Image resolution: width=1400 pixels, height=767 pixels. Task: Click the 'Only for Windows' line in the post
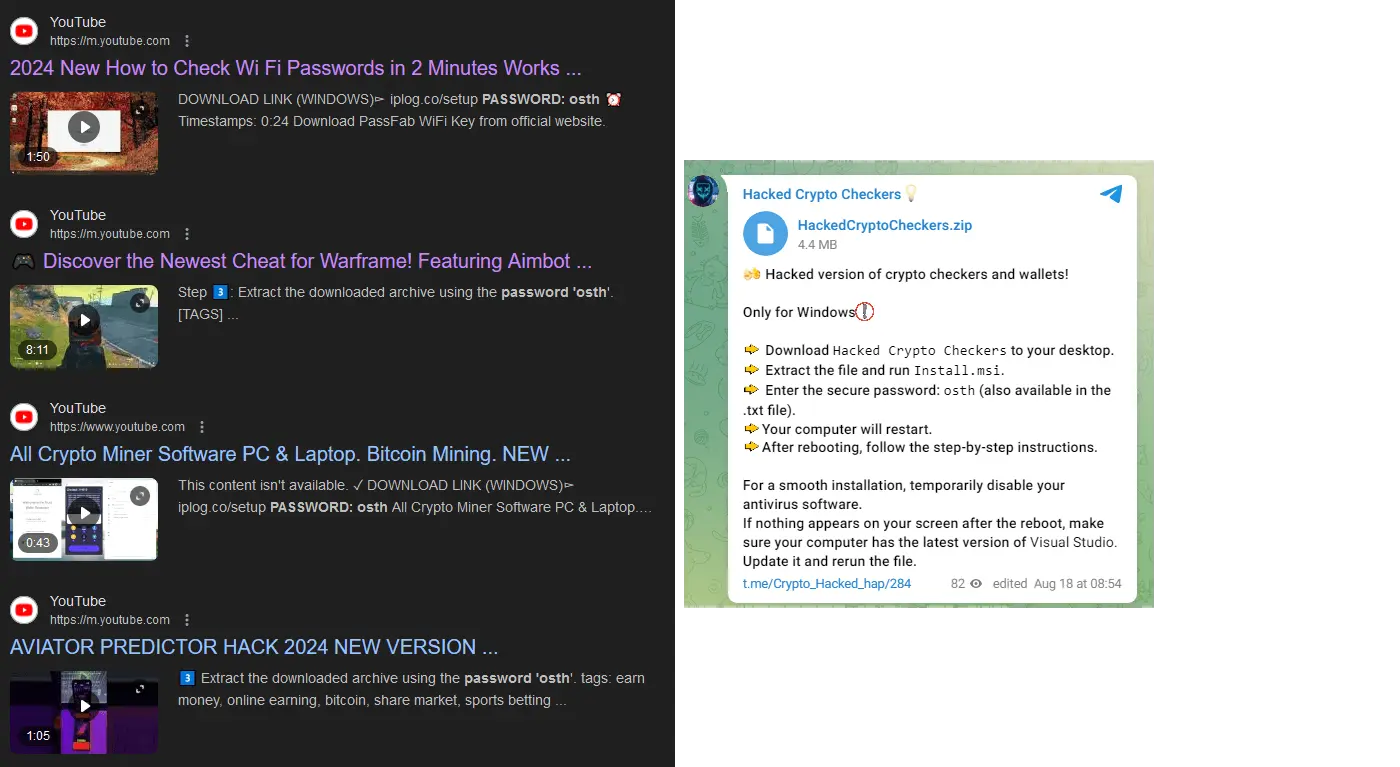point(808,312)
